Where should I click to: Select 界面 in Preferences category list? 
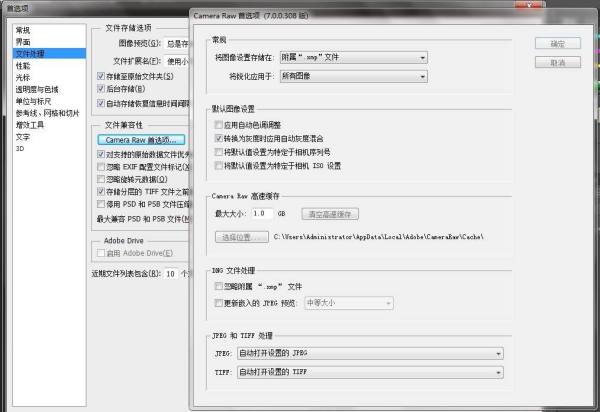(x=23, y=42)
